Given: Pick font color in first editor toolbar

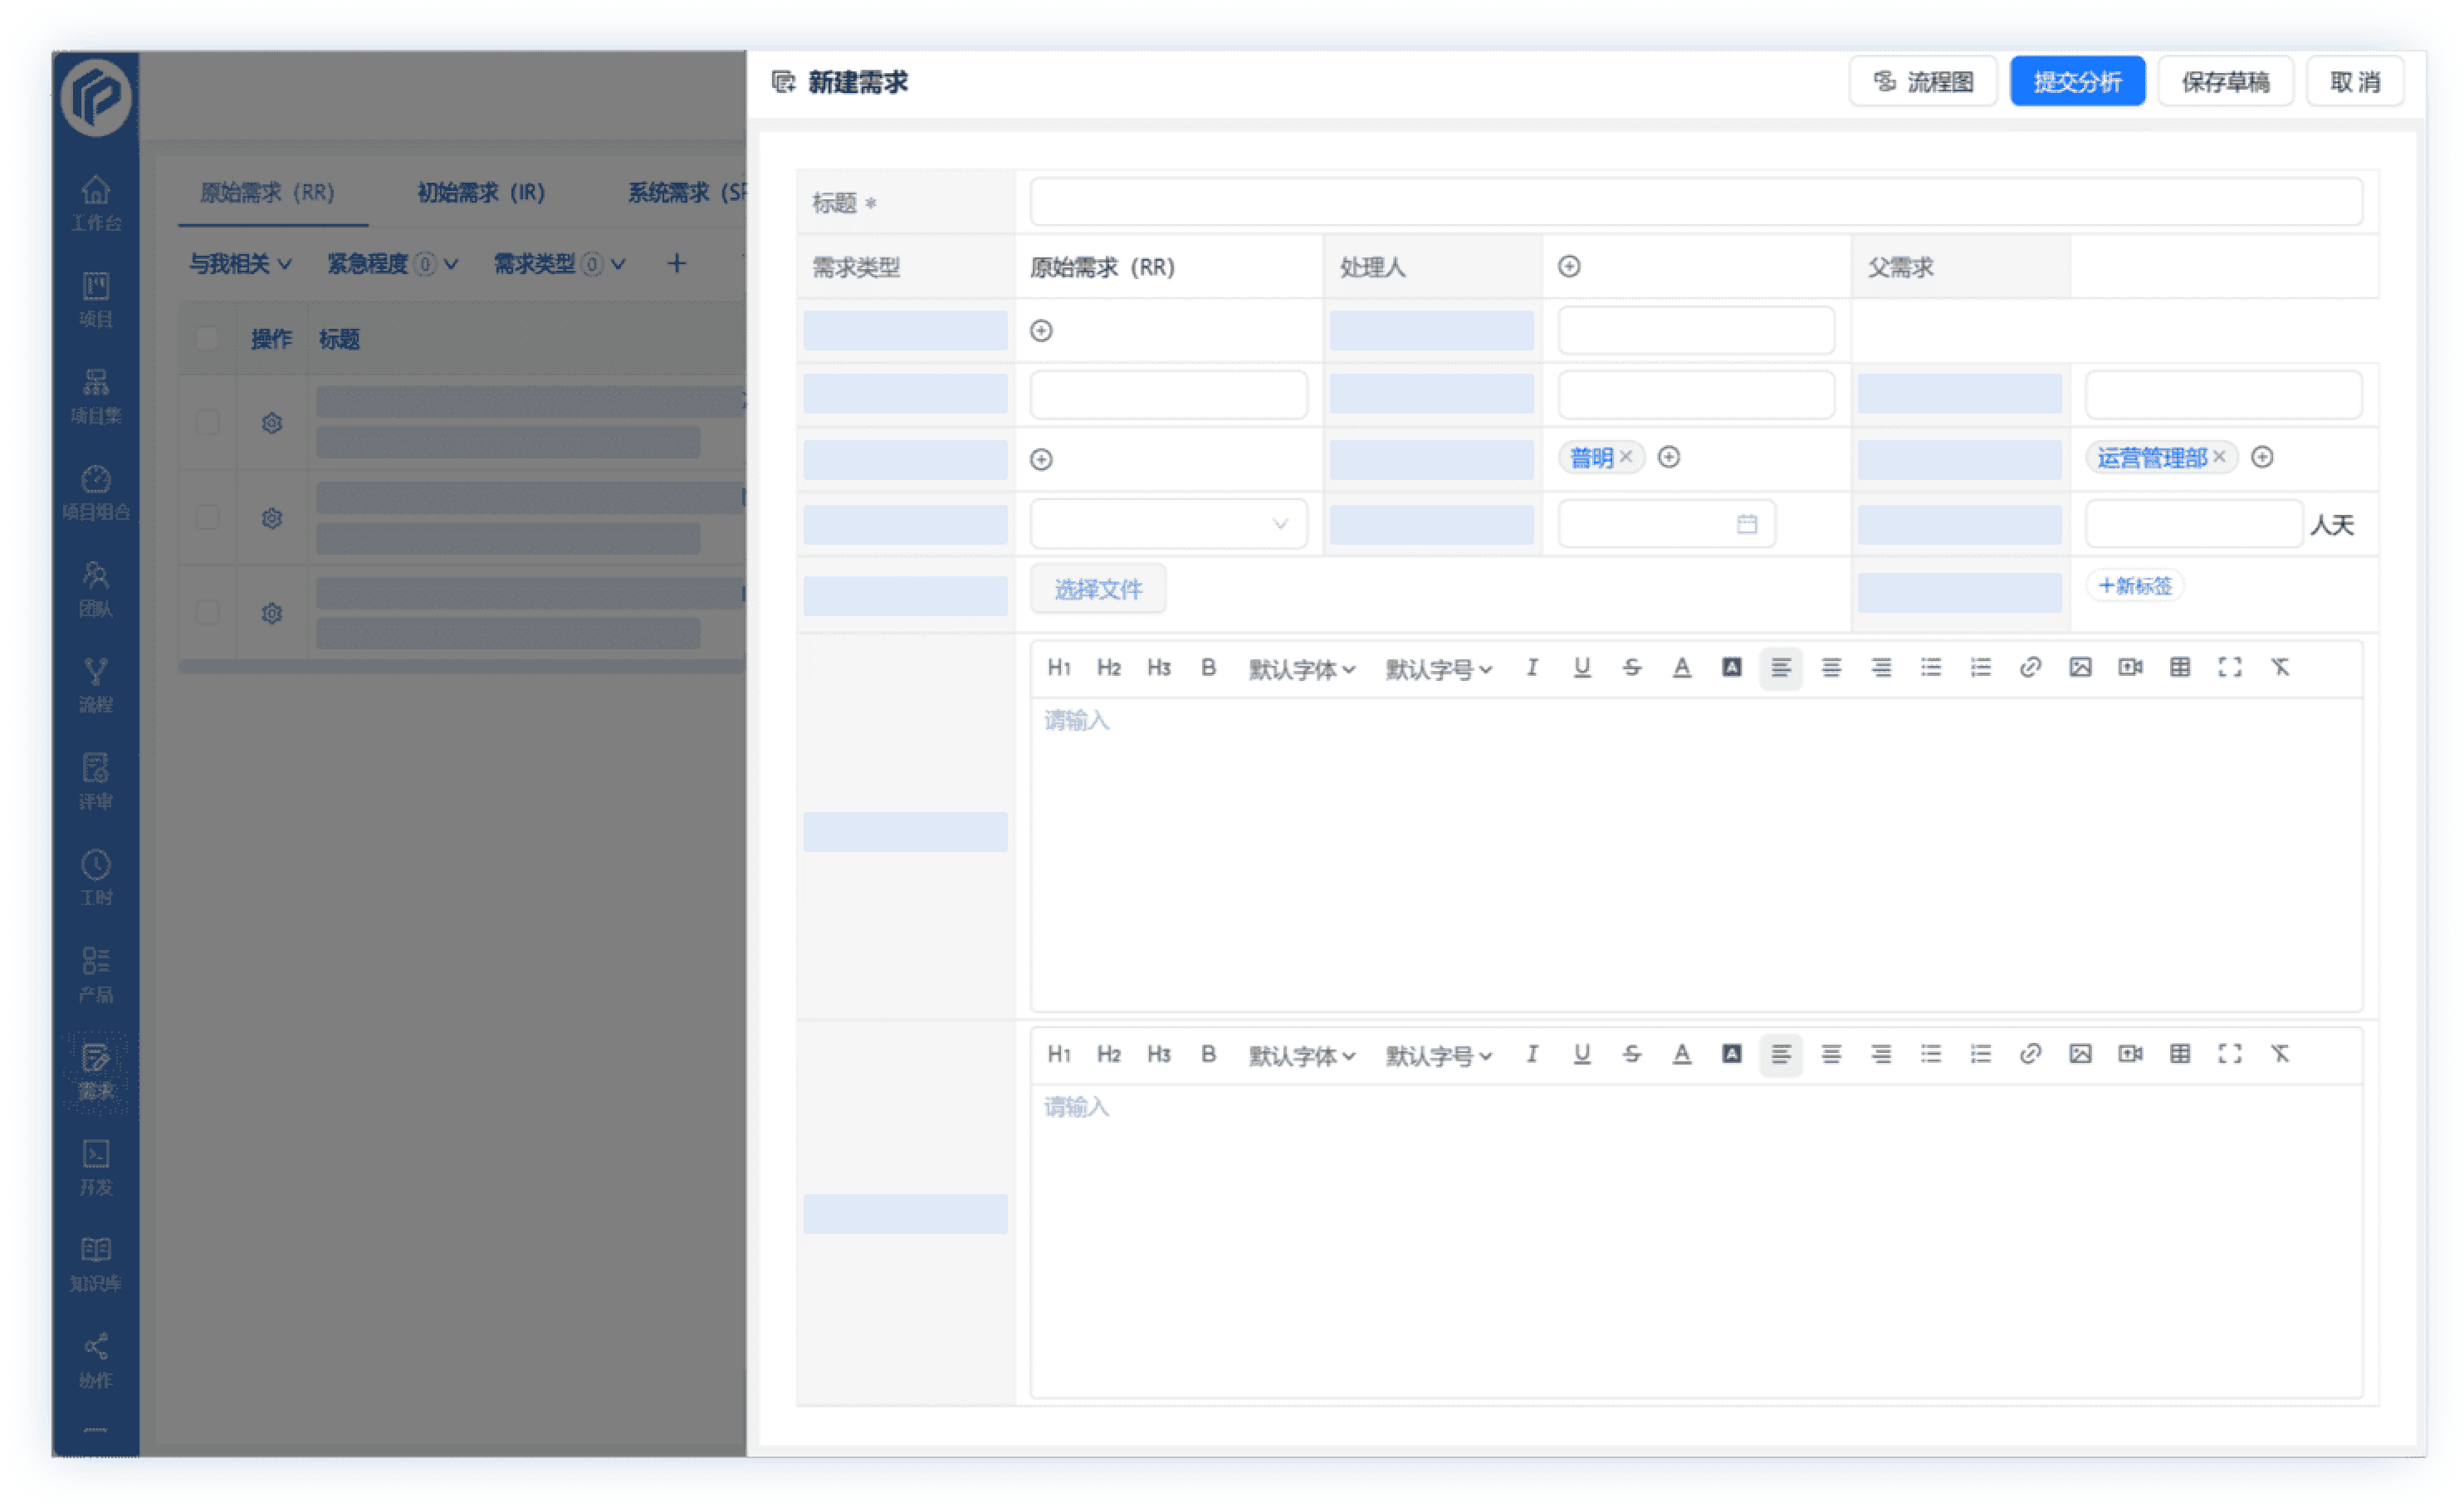Looking at the screenshot, I should pos(1681,667).
